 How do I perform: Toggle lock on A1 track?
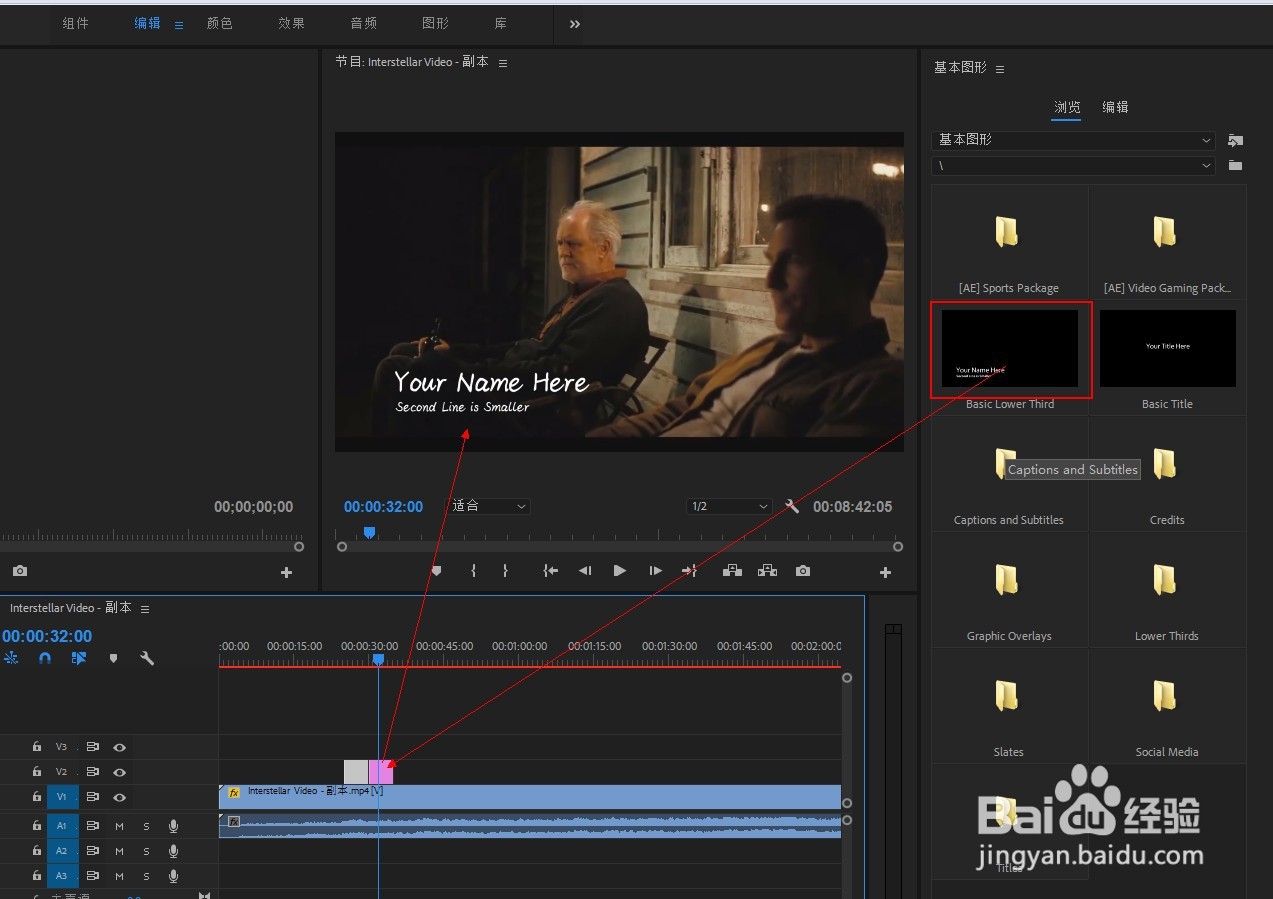pyautogui.click(x=37, y=826)
